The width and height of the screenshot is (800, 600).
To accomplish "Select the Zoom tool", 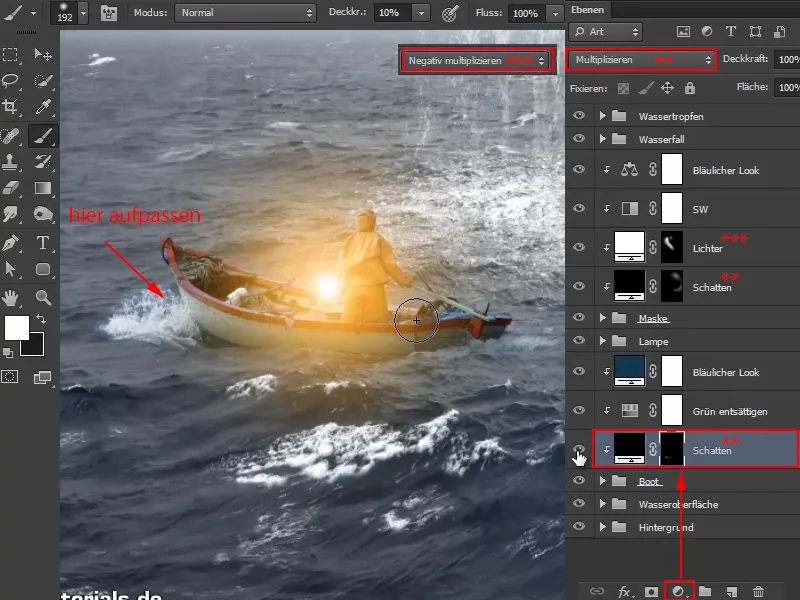I will click(x=43, y=297).
